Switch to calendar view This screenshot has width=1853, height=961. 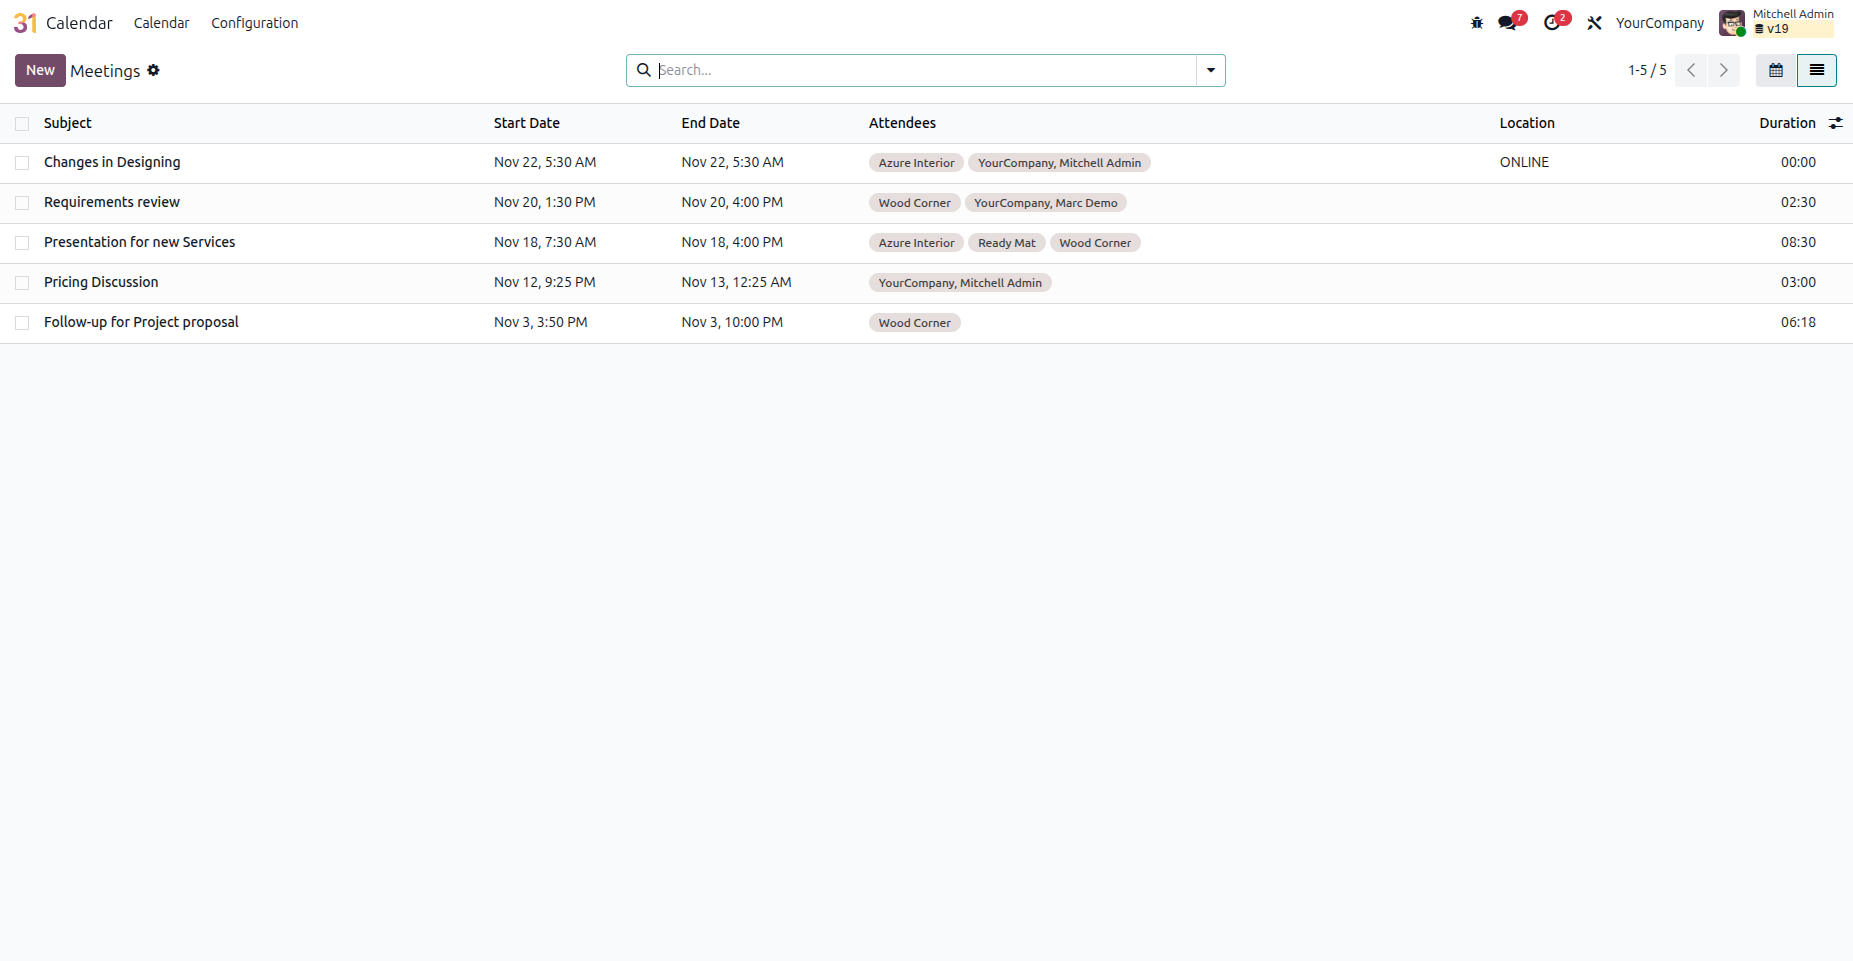click(x=1776, y=70)
